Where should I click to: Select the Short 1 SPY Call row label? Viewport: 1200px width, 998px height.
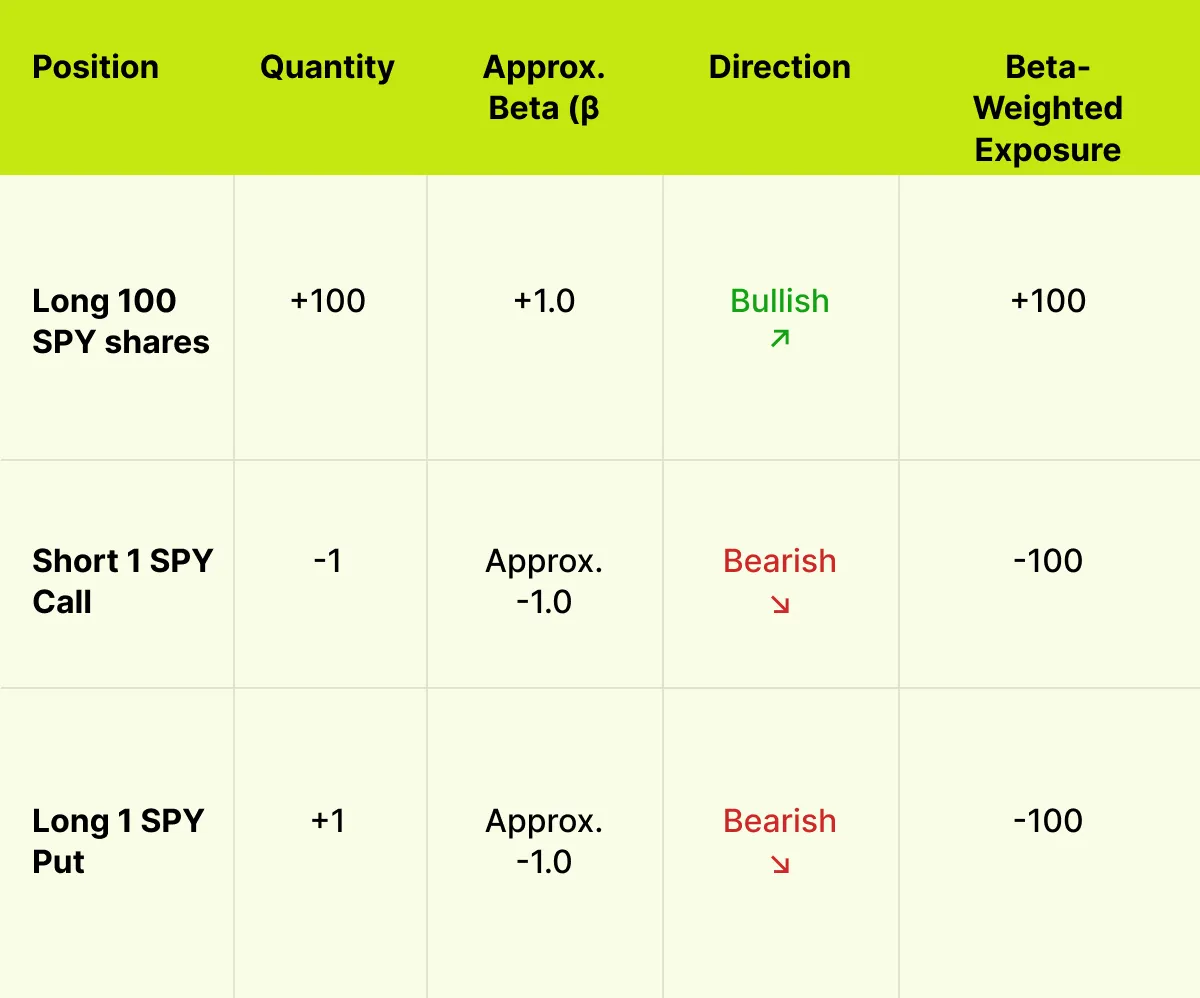click(x=122, y=581)
